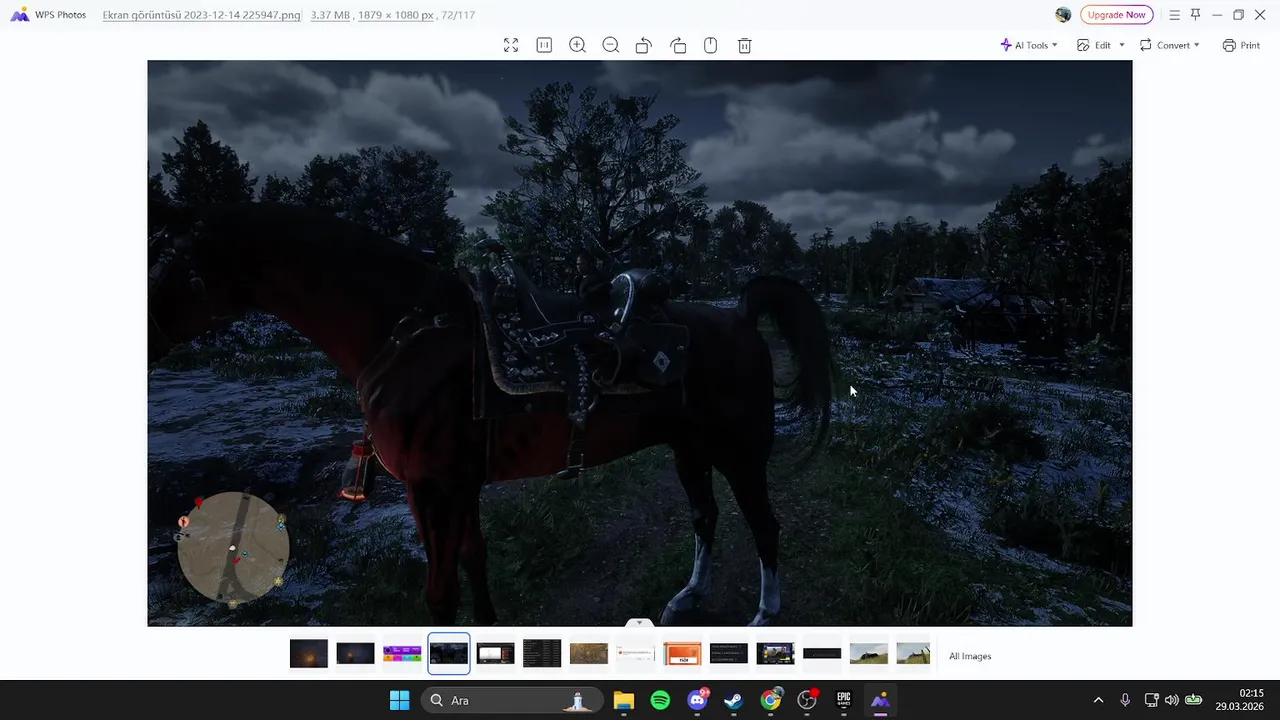This screenshot has width=1280, height=720.
Task: Enter full screen view mode
Action: click(x=511, y=45)
